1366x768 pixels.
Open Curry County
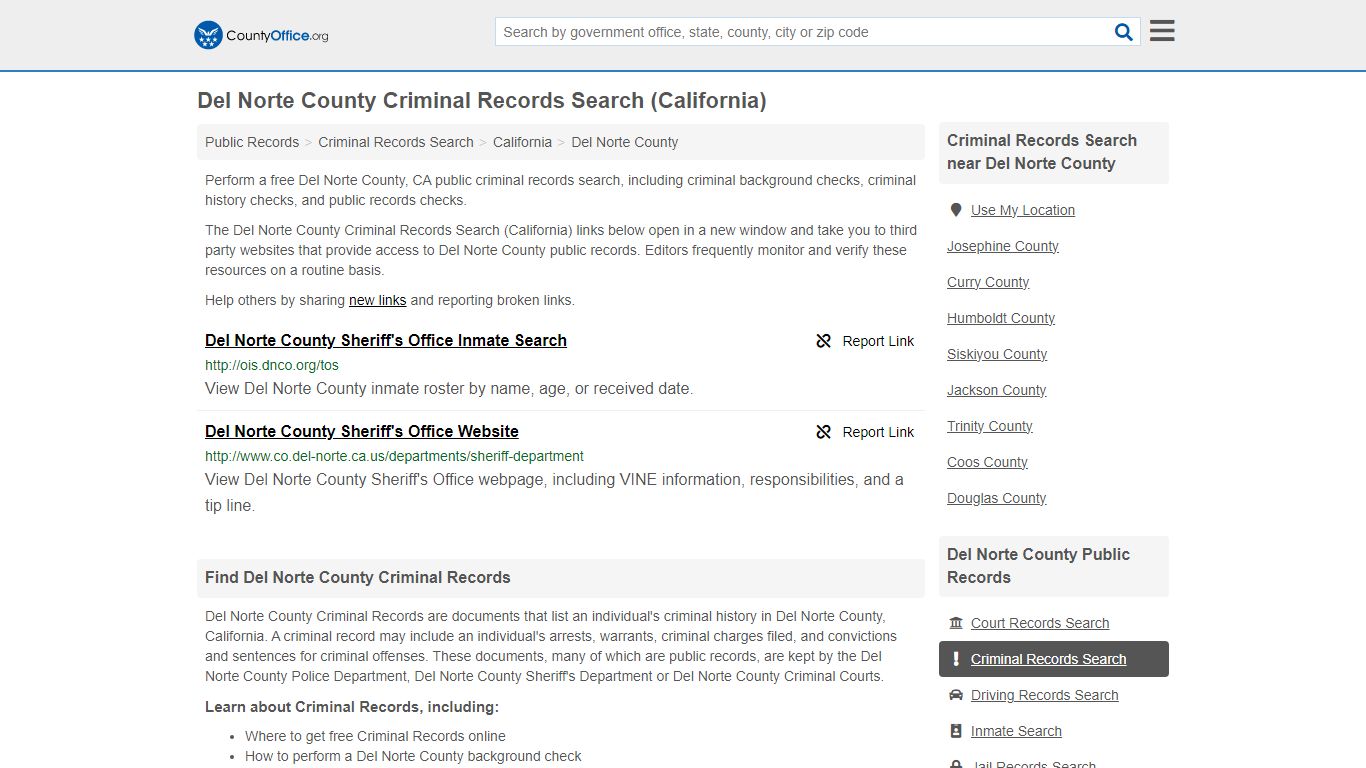point(988,282)
